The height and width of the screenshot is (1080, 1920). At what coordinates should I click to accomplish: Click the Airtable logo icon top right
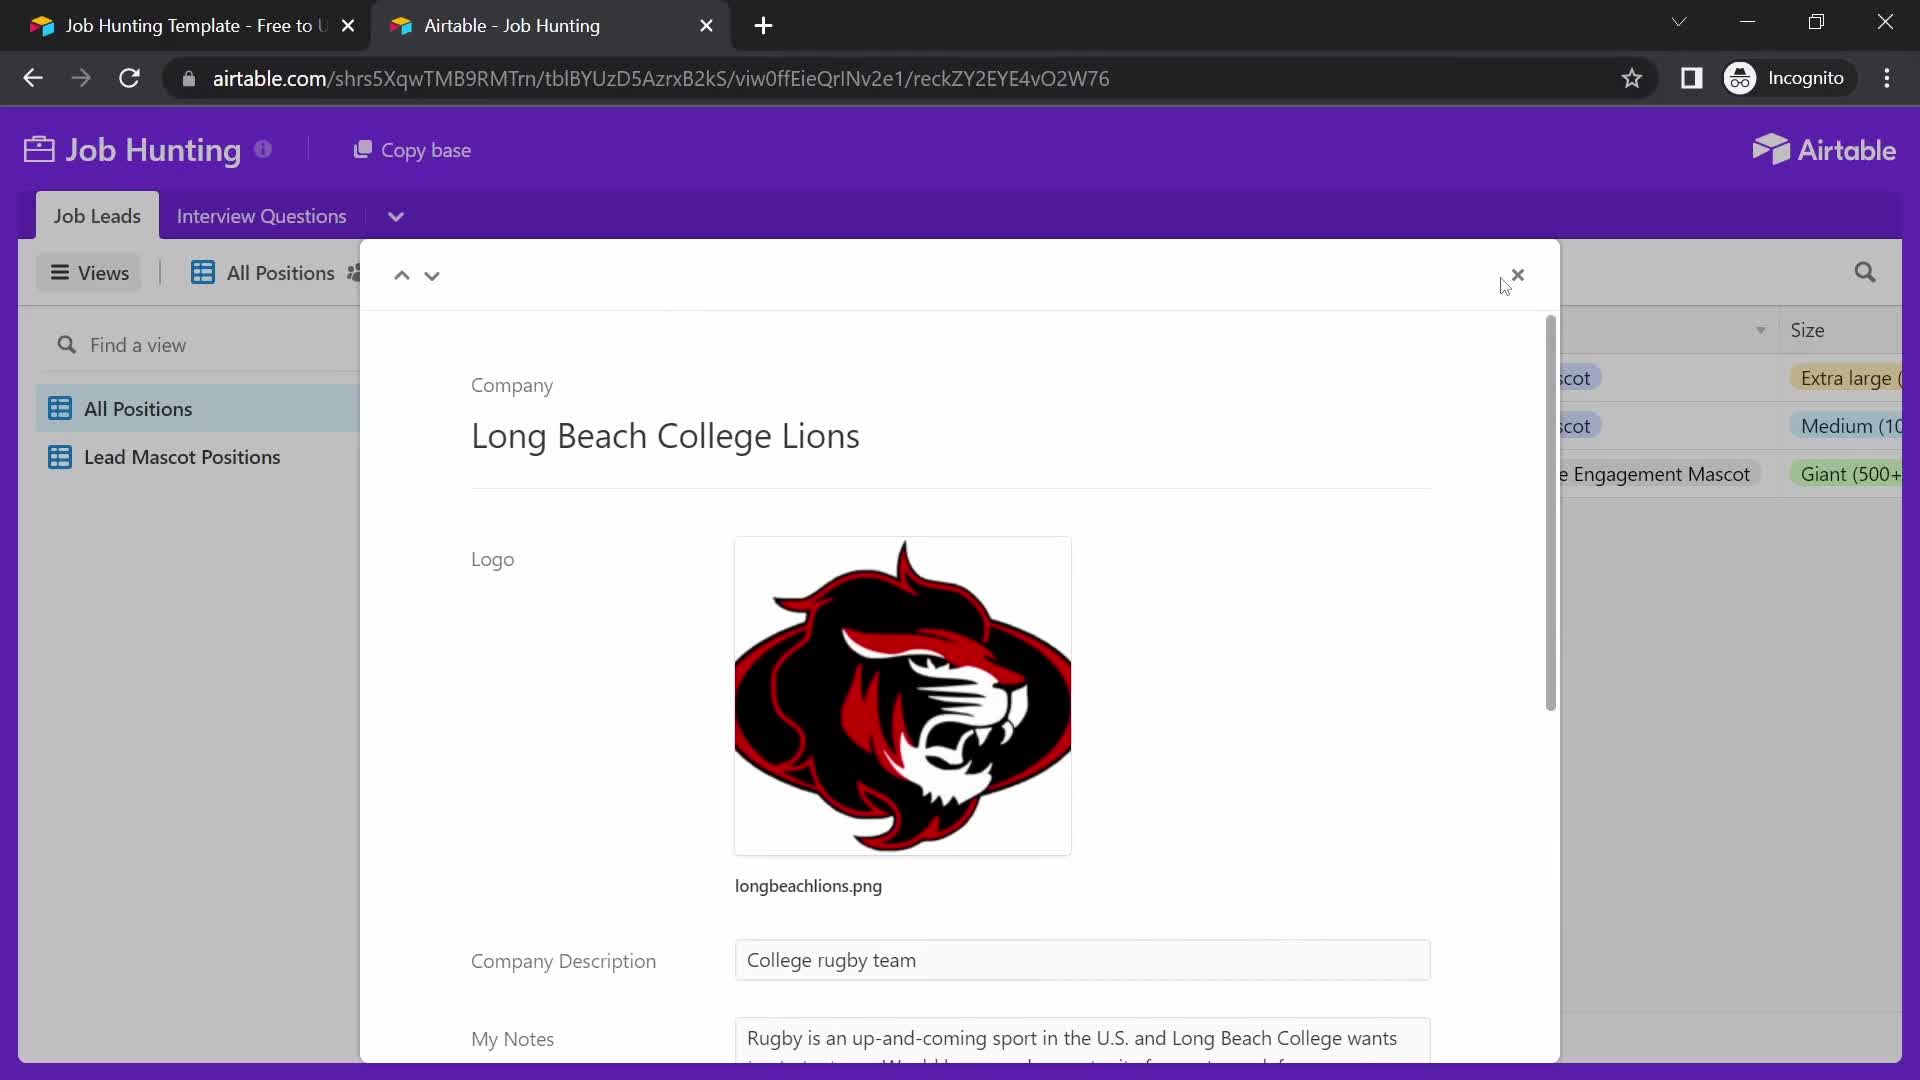coord(1767,149)
